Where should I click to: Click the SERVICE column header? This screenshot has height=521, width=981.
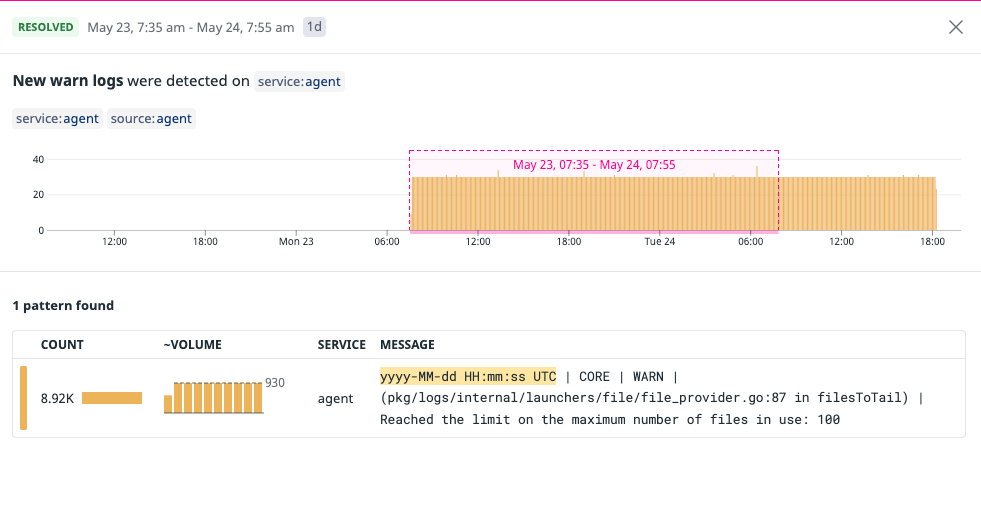pos(342,345)
